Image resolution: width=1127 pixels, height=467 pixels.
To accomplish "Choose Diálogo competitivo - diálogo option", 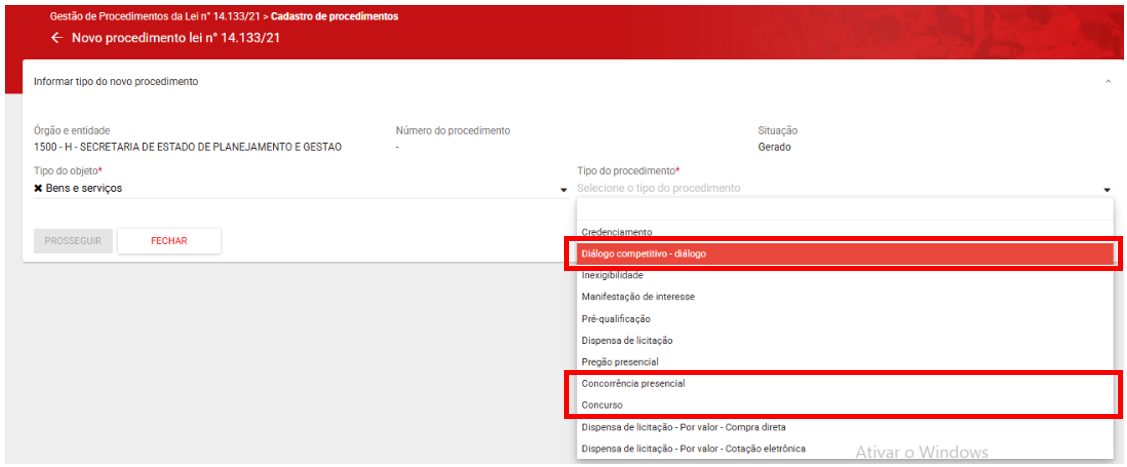I will pyautogui.click(x=644, y=254).
